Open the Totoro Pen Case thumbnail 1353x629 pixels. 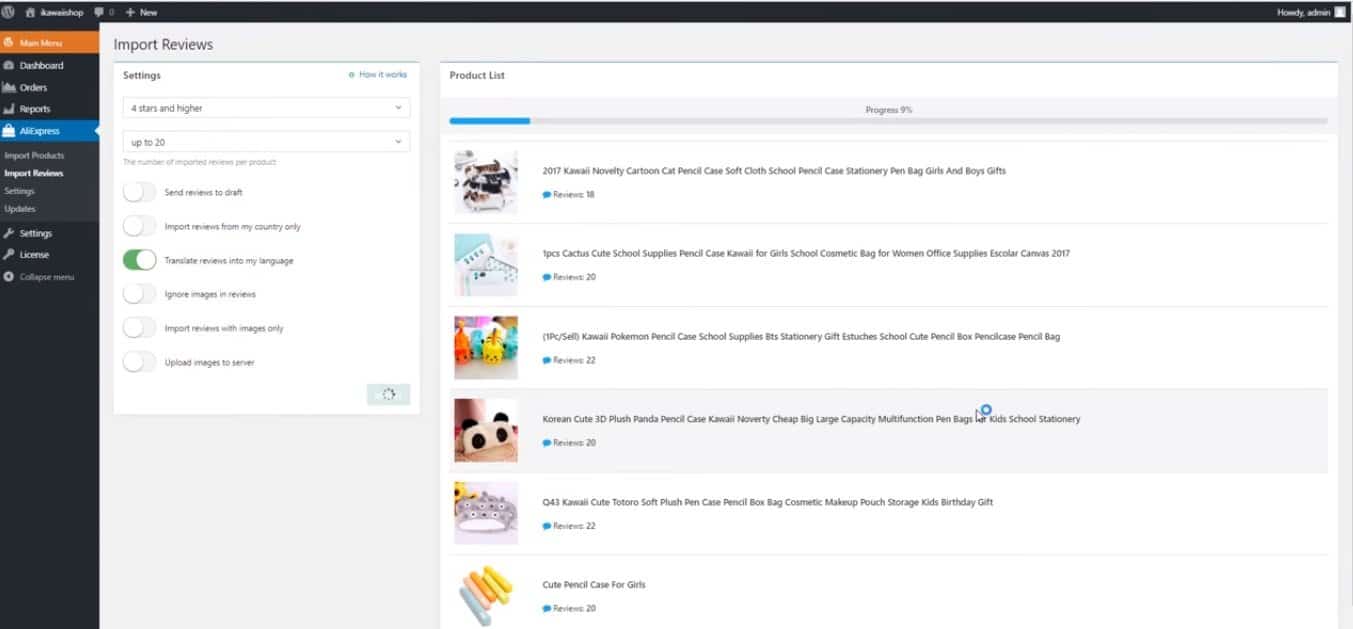486,513
